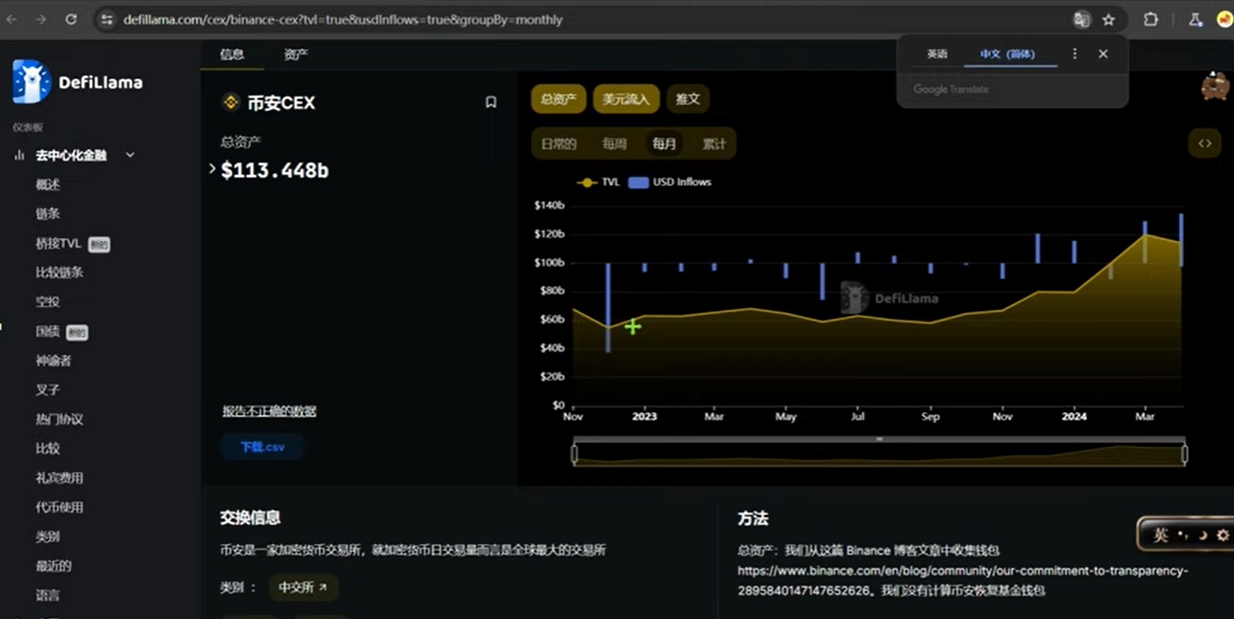1234x619 pixels.
Task: Open the Chrome Labs flask icon
Action: (x=1195, y=19)
